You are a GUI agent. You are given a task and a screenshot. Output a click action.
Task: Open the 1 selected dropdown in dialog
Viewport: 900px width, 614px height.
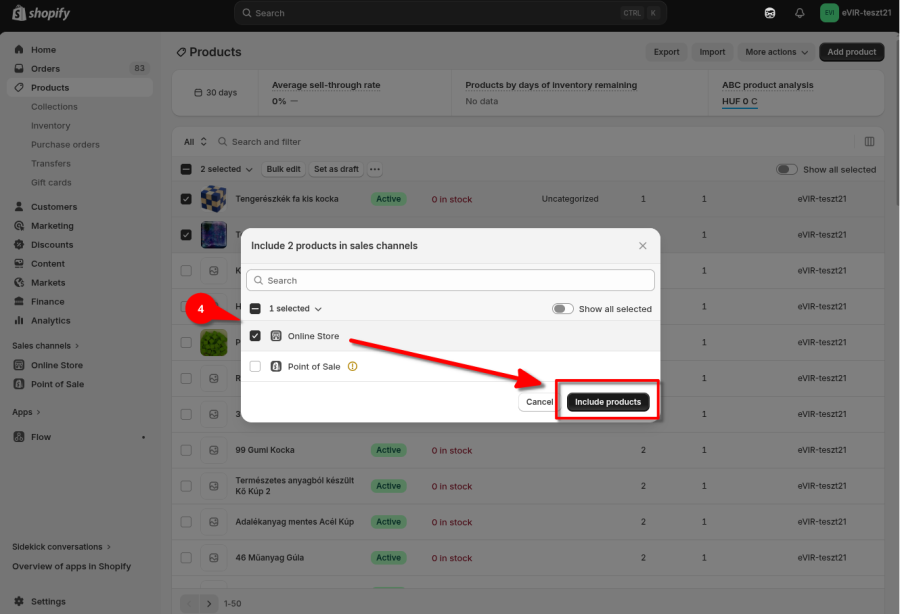click(295, 309)
